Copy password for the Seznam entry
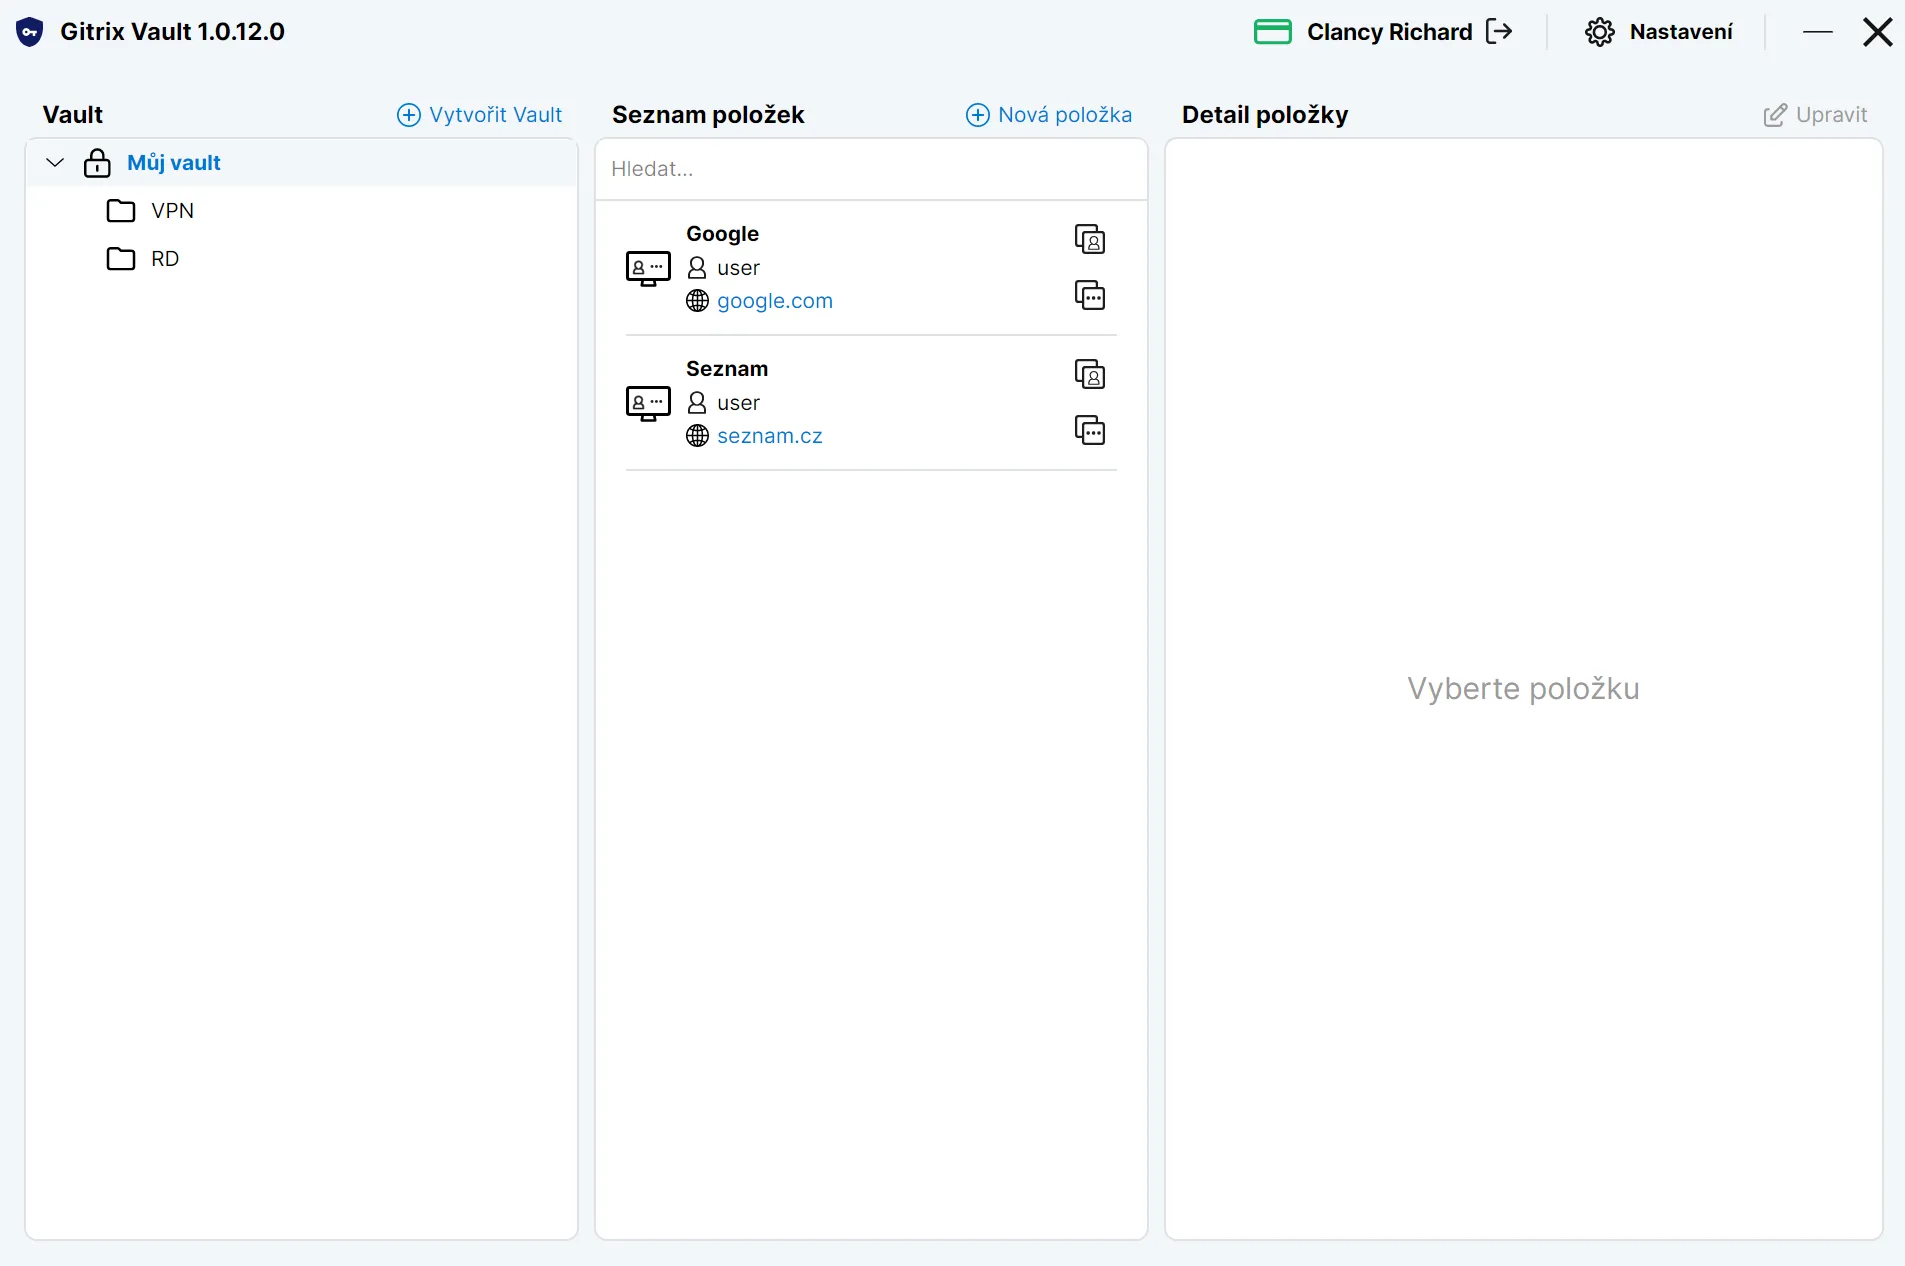This screenshot has width=1905, height=1266. click(x=1090, y=430)
